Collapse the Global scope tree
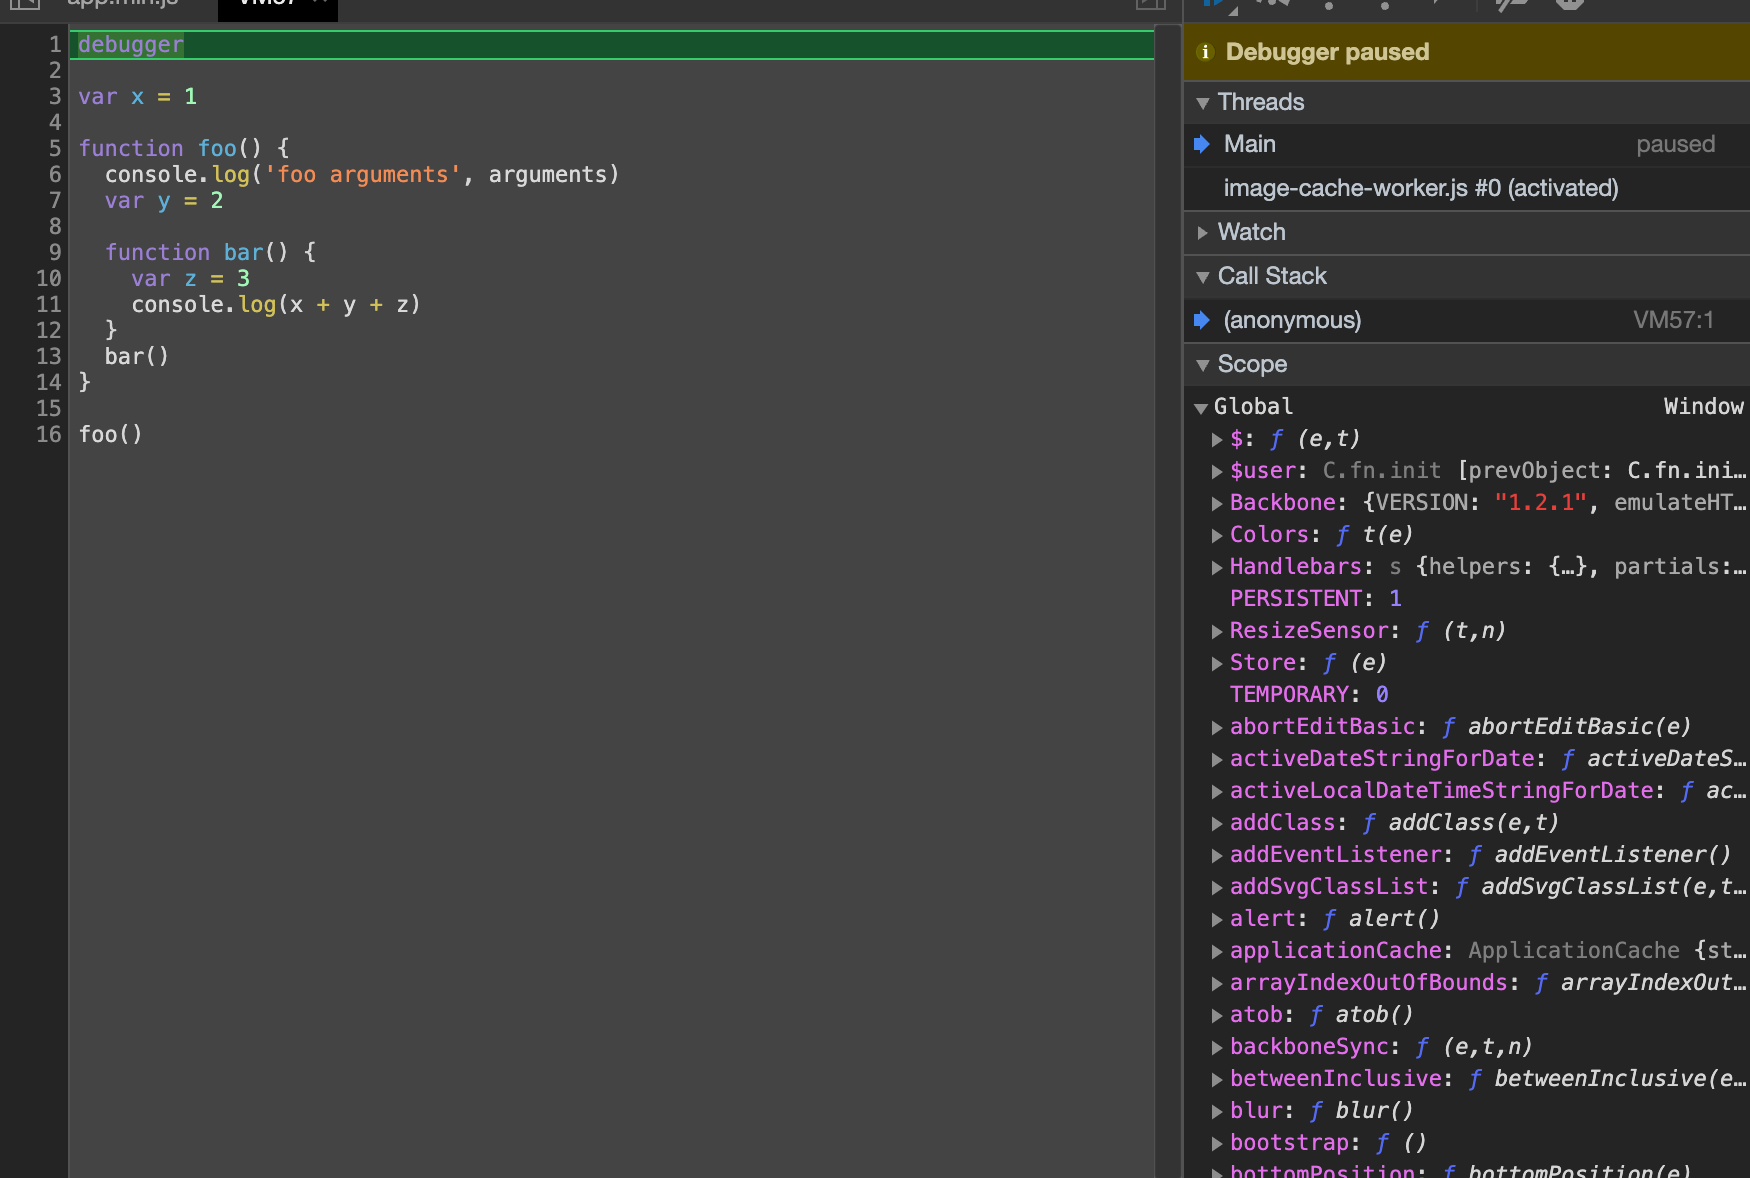Screen dimensions: 1750x1178 click(x=1201, y=408)
